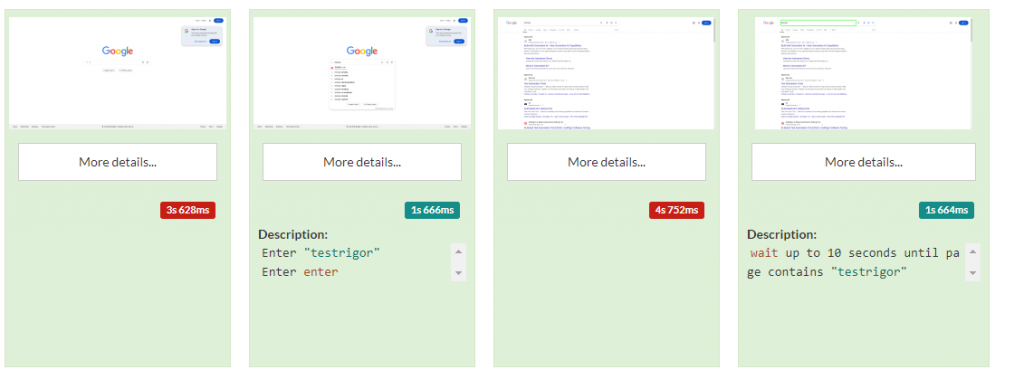
Task: Click the green 1s 666ms duration badge
Action: point(432,210)
